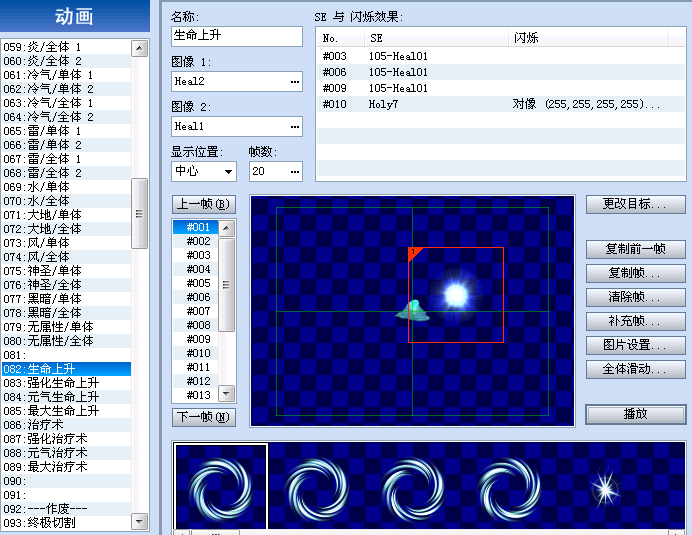692x535 pixels.
Task: Select SE row #003 105-Heal01
Action: click(x=500, y=57)
